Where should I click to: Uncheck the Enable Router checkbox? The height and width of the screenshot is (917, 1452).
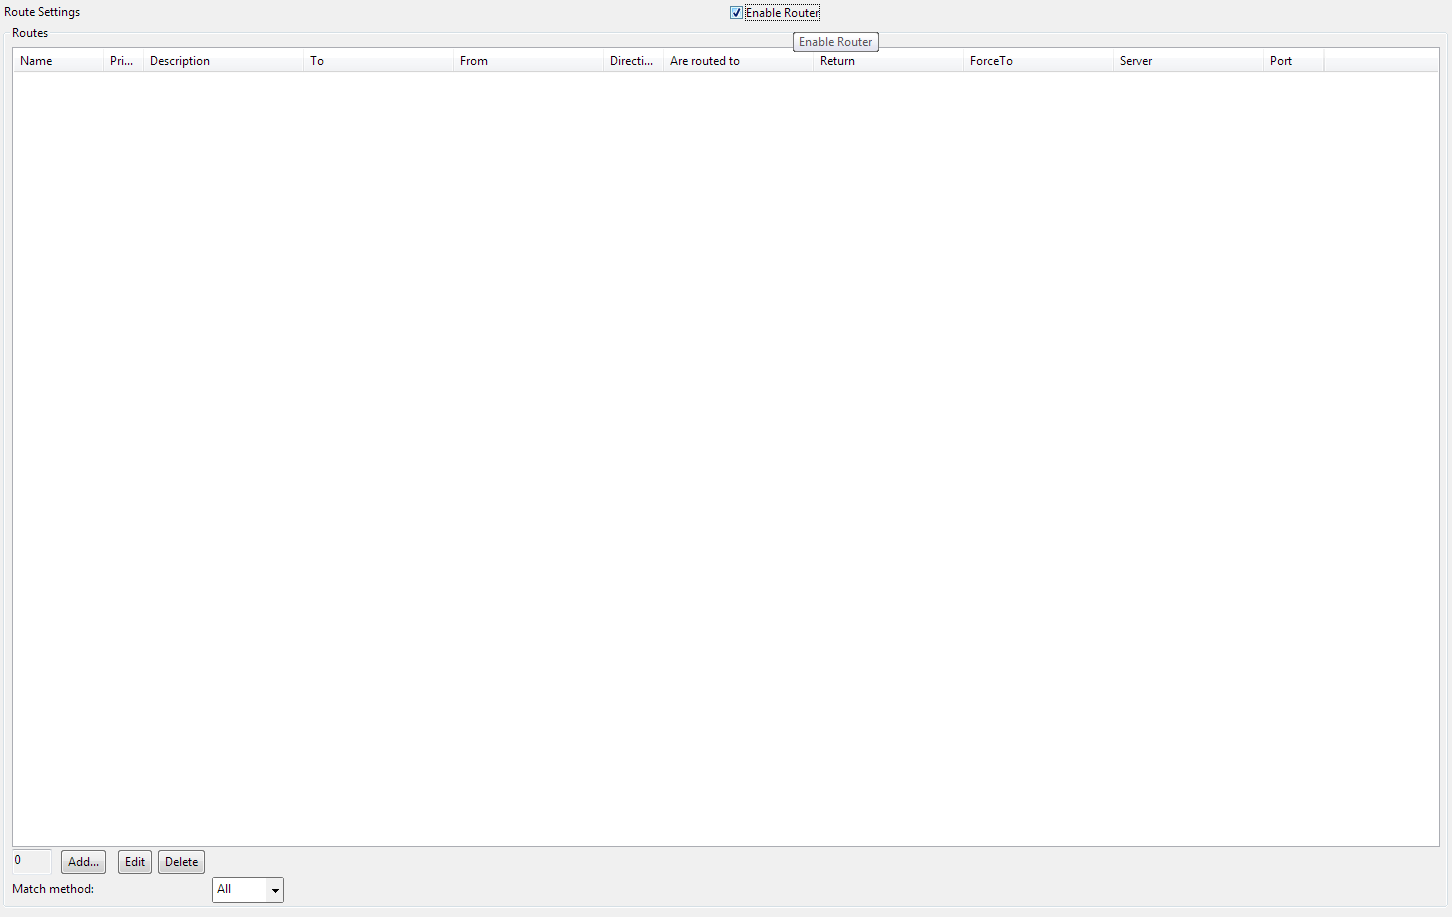(737, 13)
